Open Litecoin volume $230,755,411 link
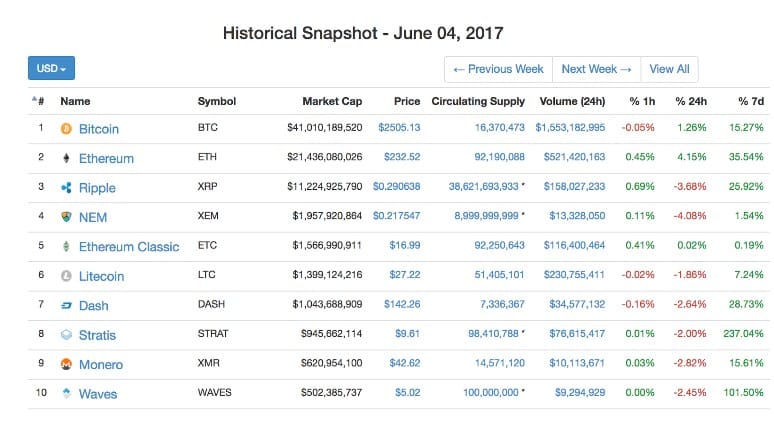 574,275
